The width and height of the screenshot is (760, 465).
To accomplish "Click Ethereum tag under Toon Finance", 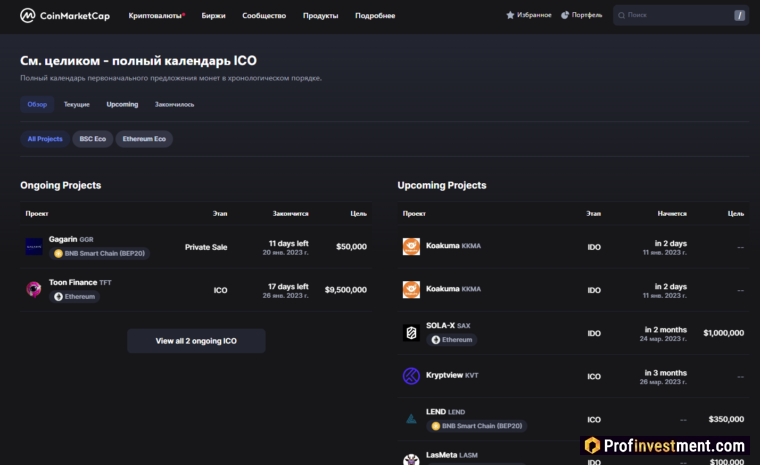I will point(74,297).
